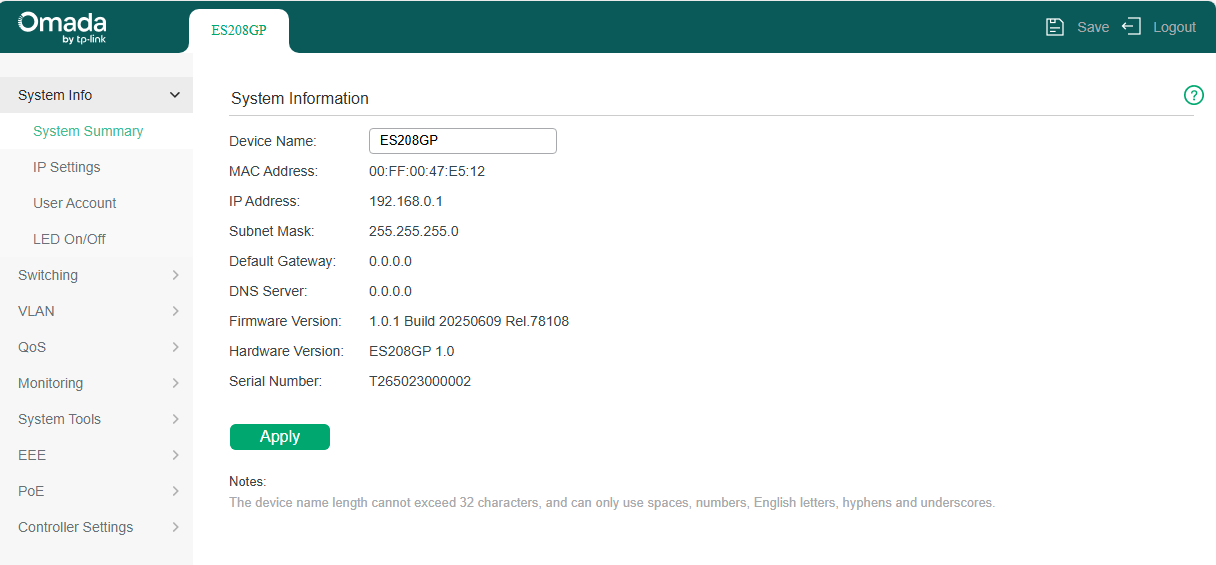Viewport: 1216px width, 565px height.
Task: Open IP Settings page
Action: [67, 167]
